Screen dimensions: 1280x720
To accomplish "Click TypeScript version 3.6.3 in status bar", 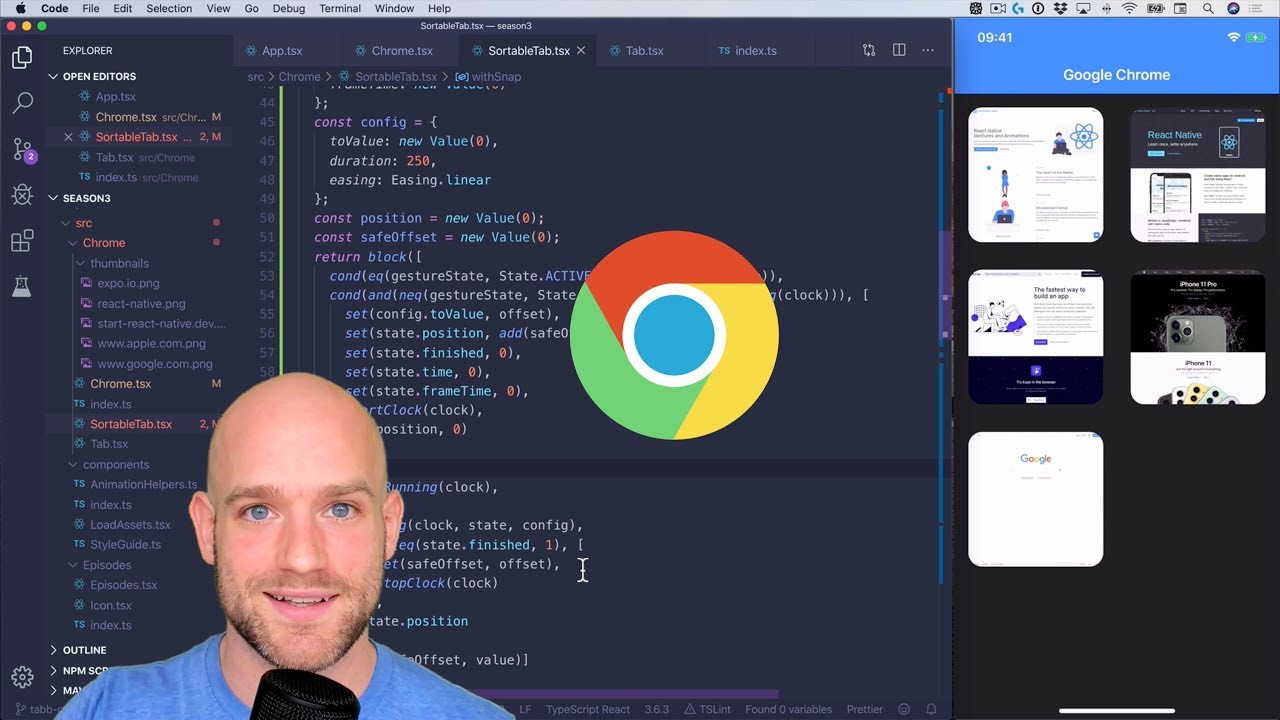I will click(x=657, y=709).
